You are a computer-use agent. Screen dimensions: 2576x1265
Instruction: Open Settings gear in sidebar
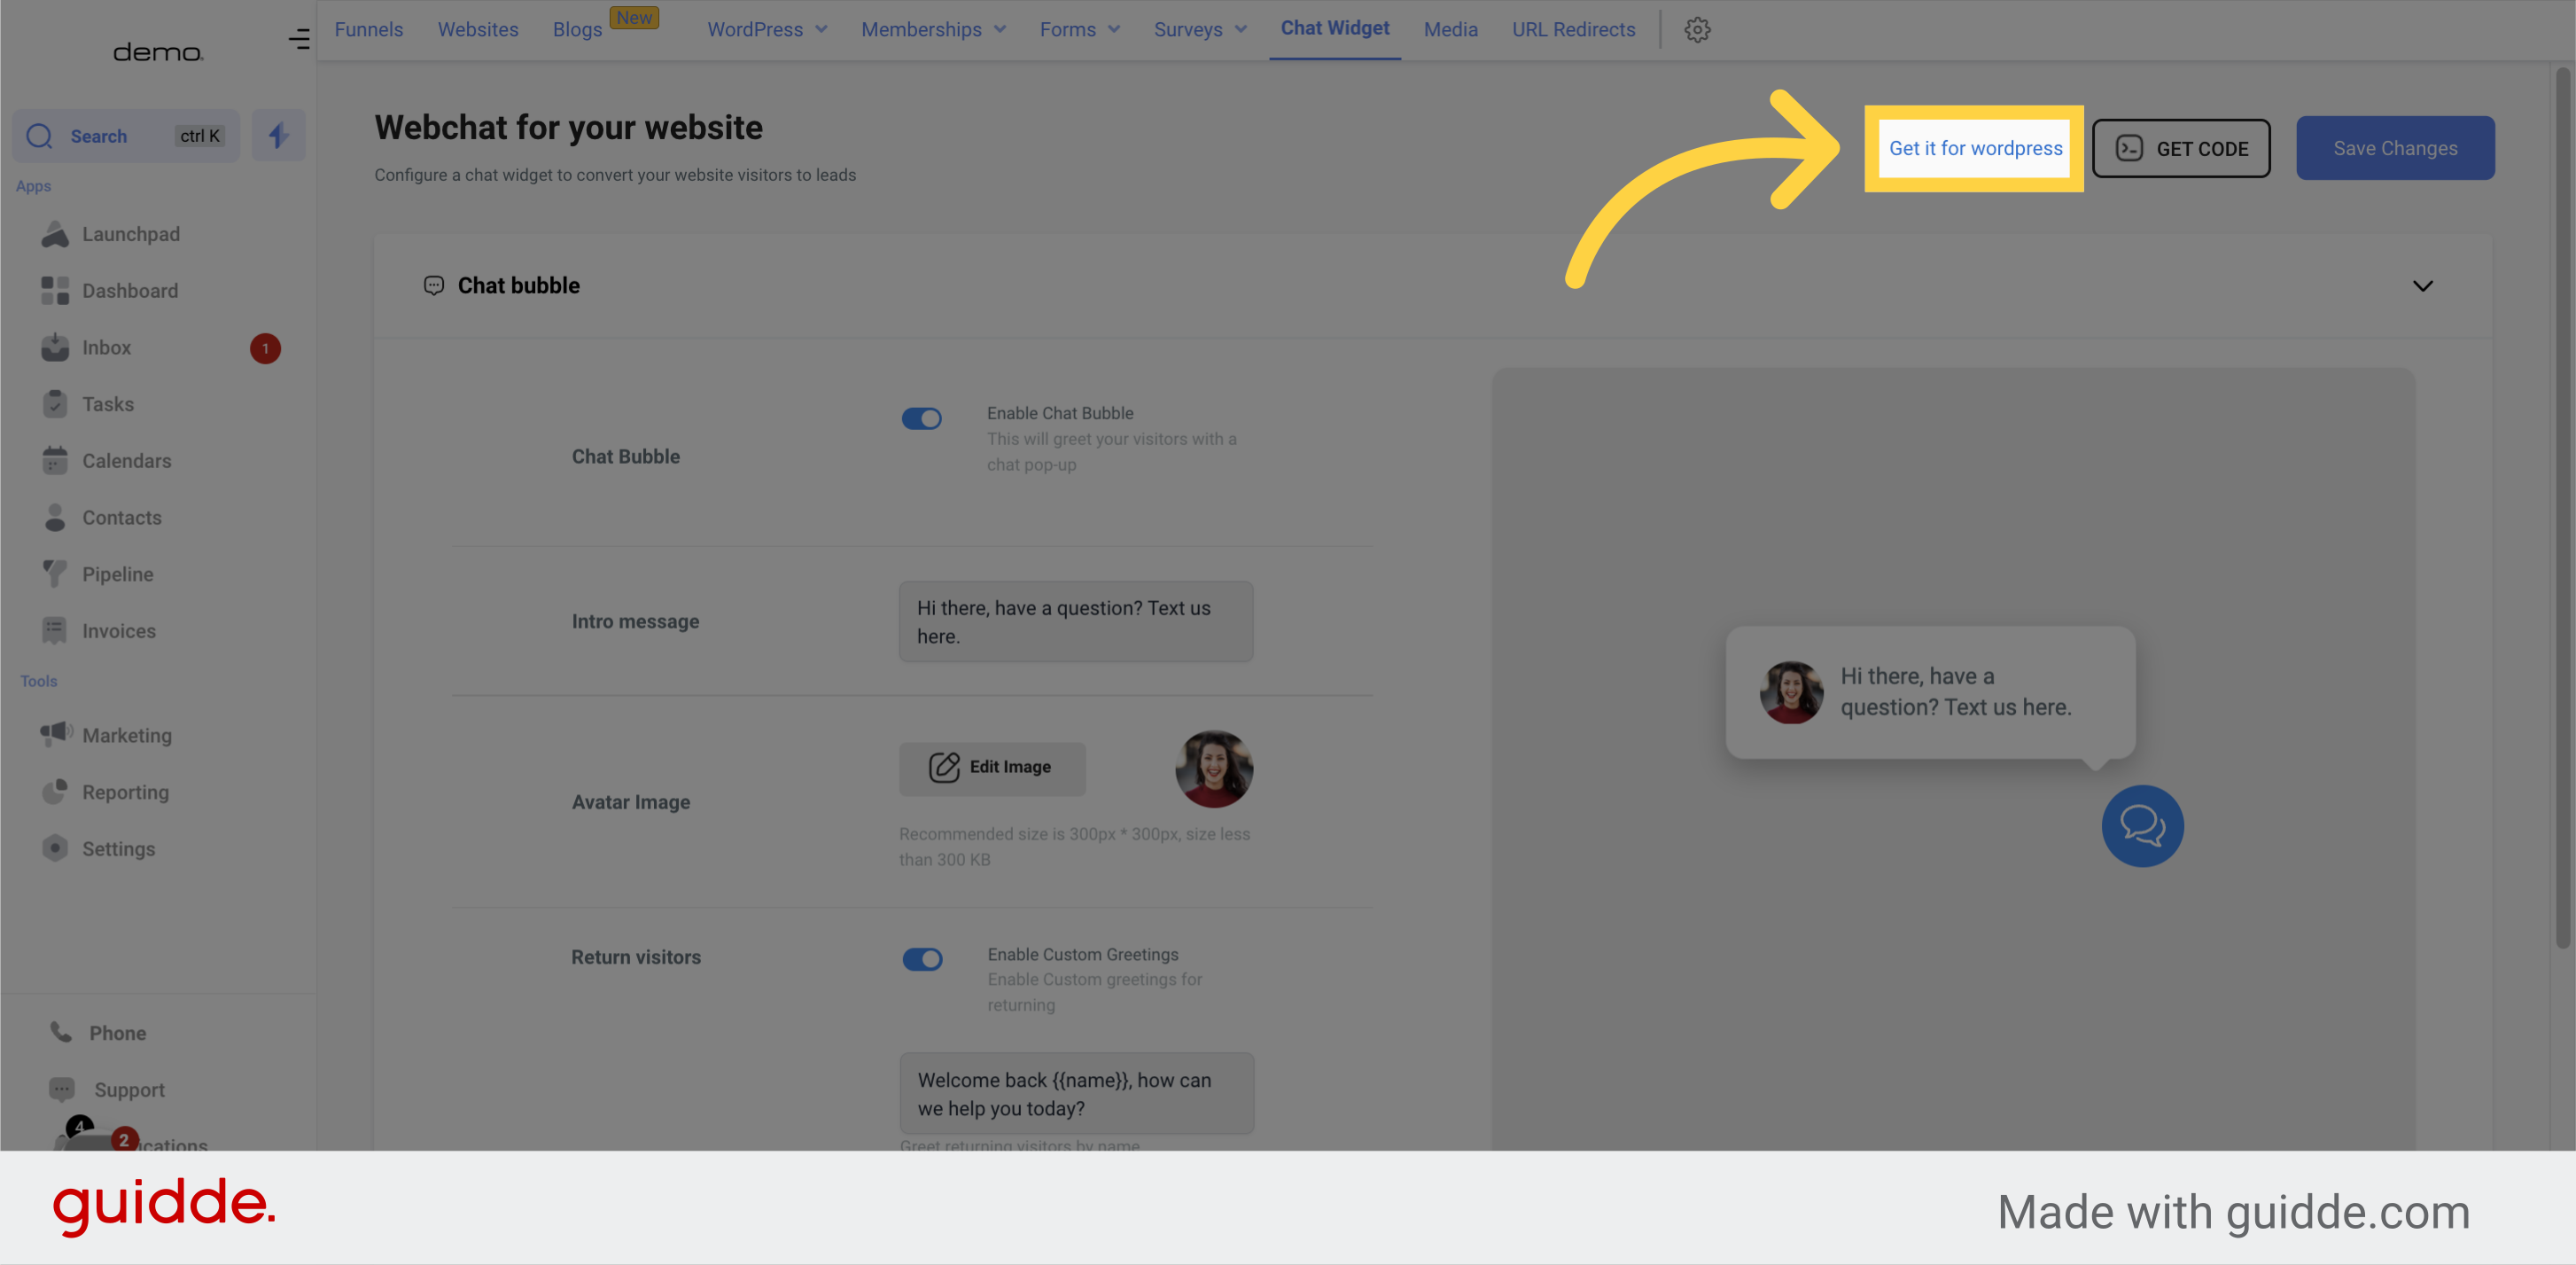tap(55, 848)
